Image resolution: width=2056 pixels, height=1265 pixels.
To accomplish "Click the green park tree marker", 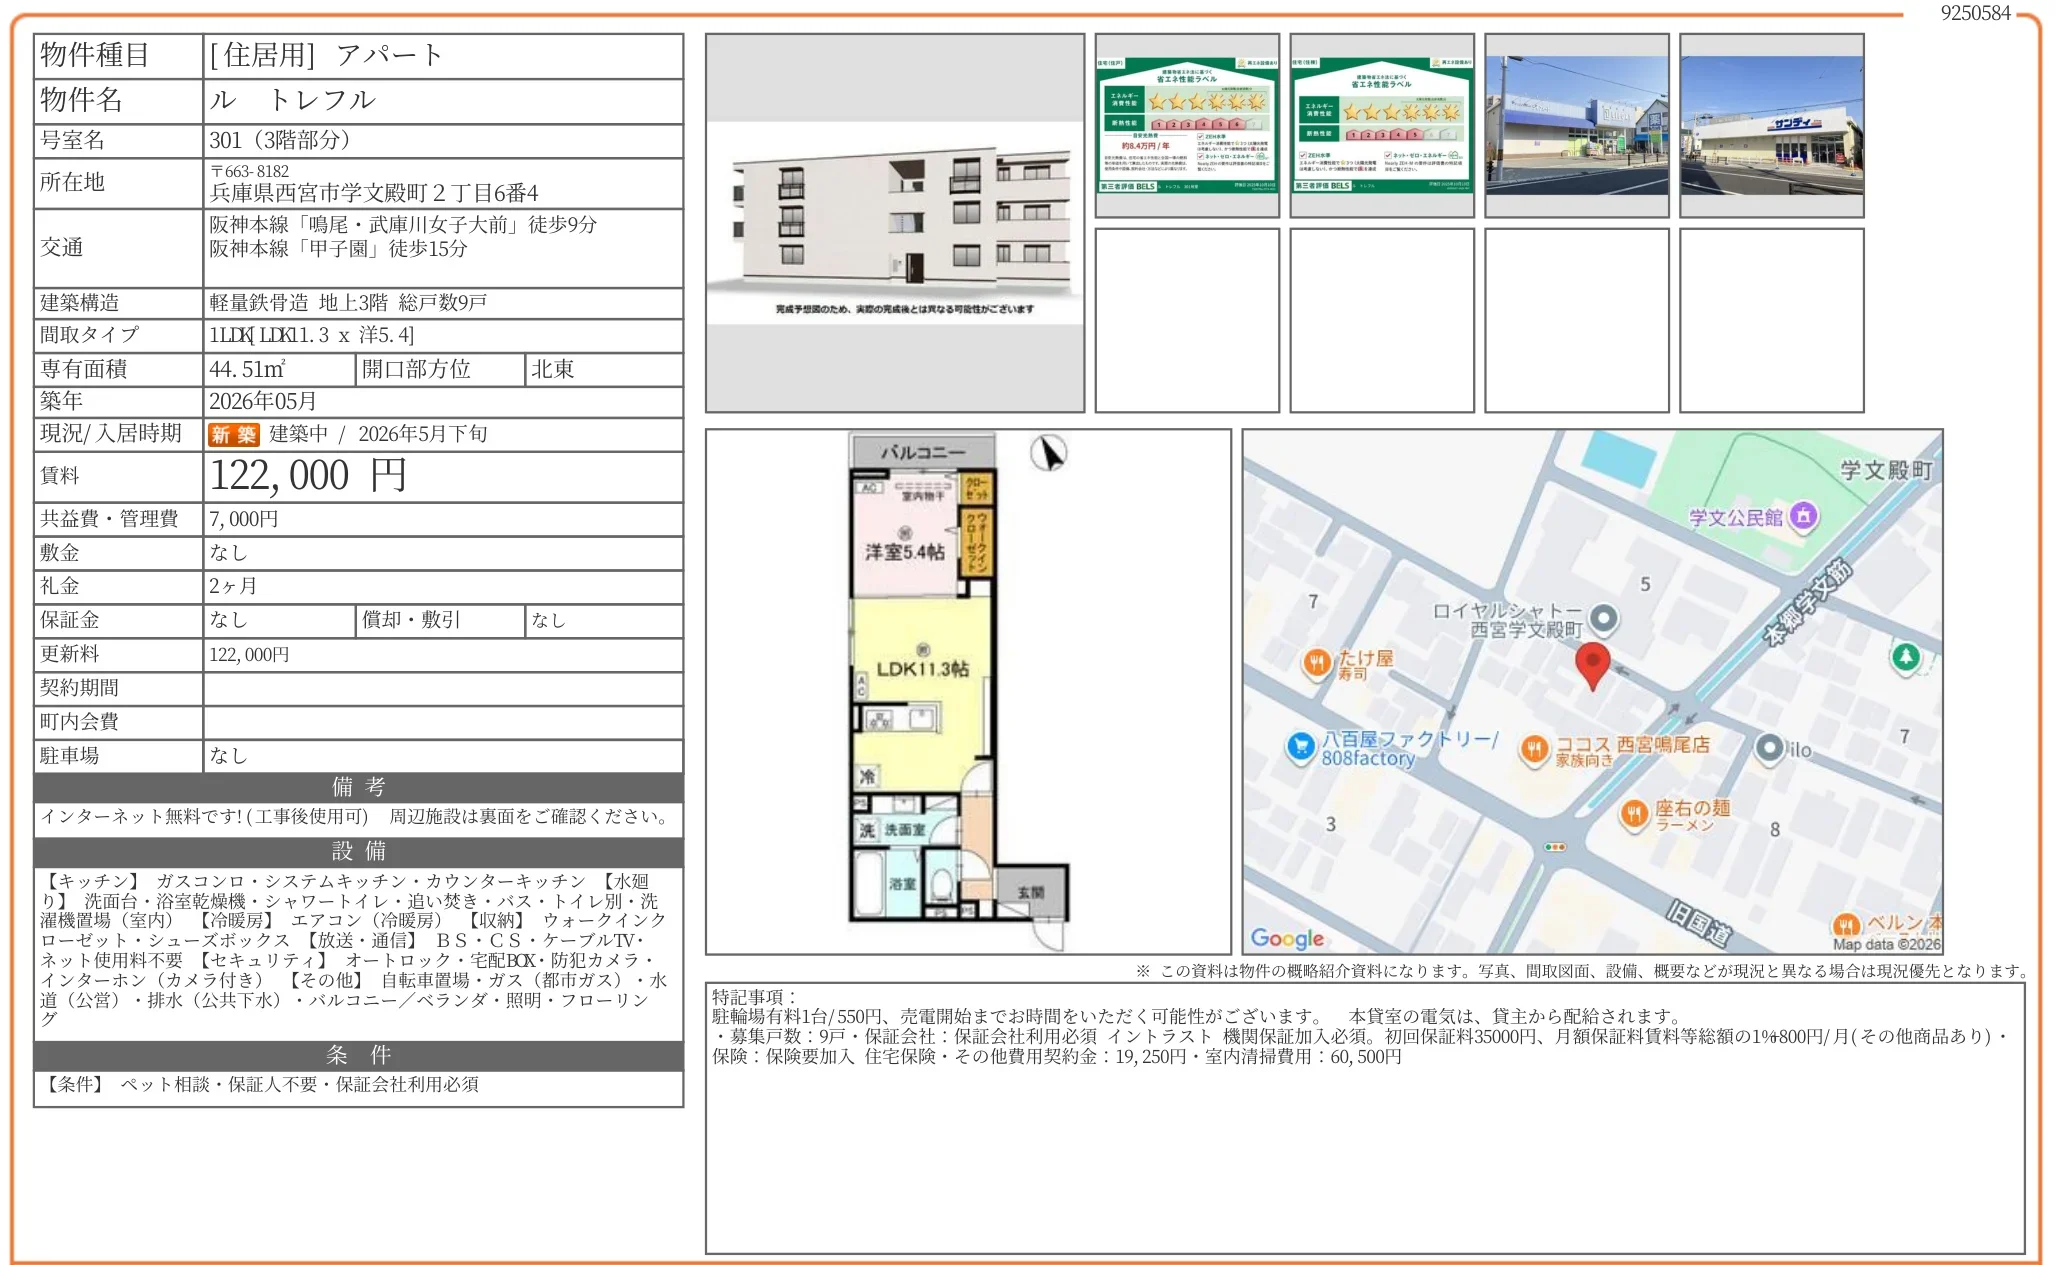I will 1905,657.
